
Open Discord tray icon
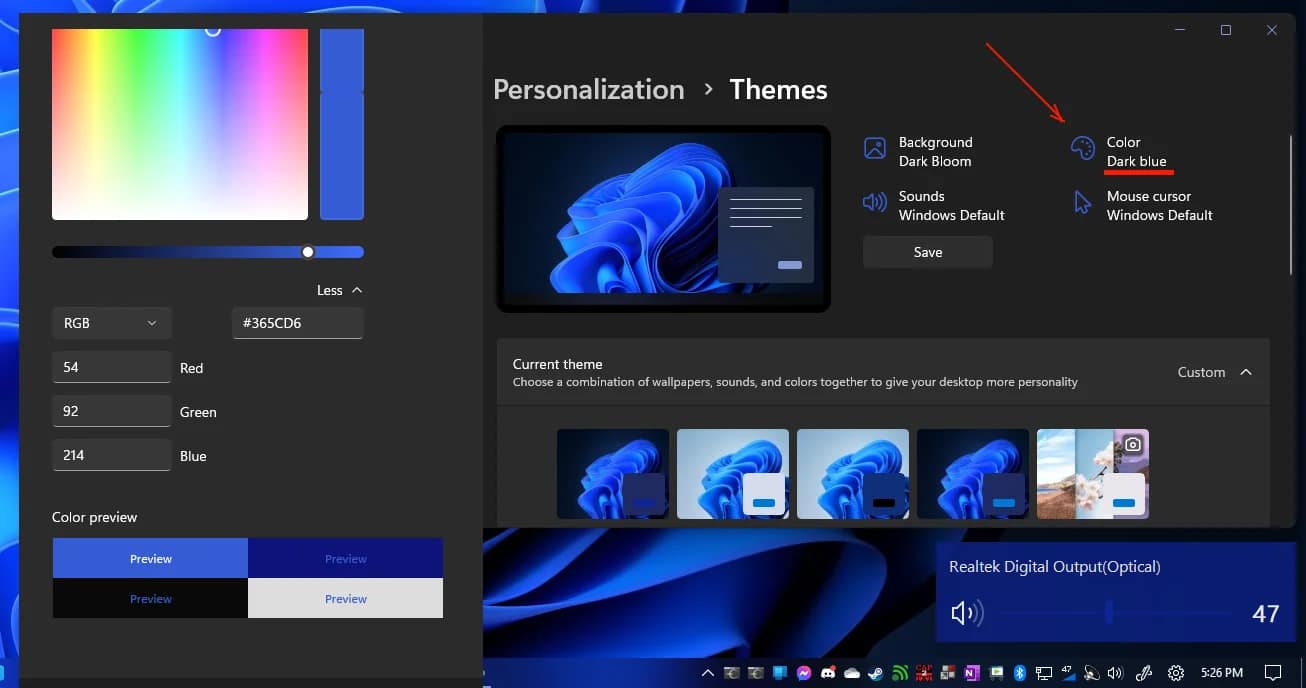(828, 673)
